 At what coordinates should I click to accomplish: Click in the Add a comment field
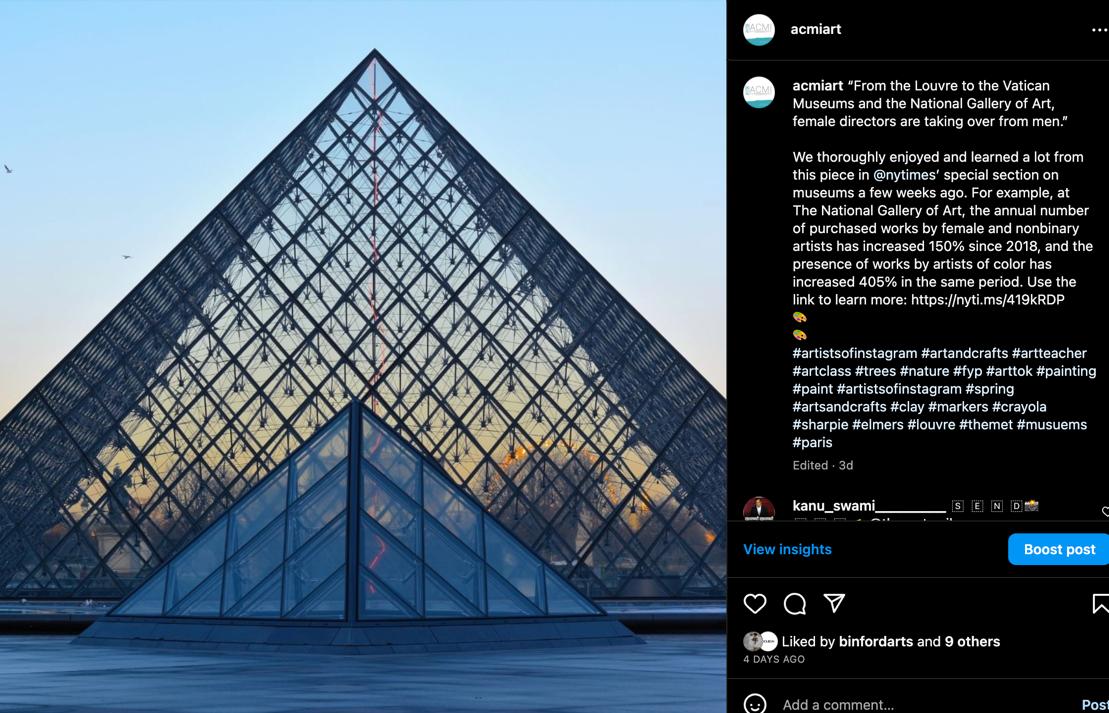919,705
